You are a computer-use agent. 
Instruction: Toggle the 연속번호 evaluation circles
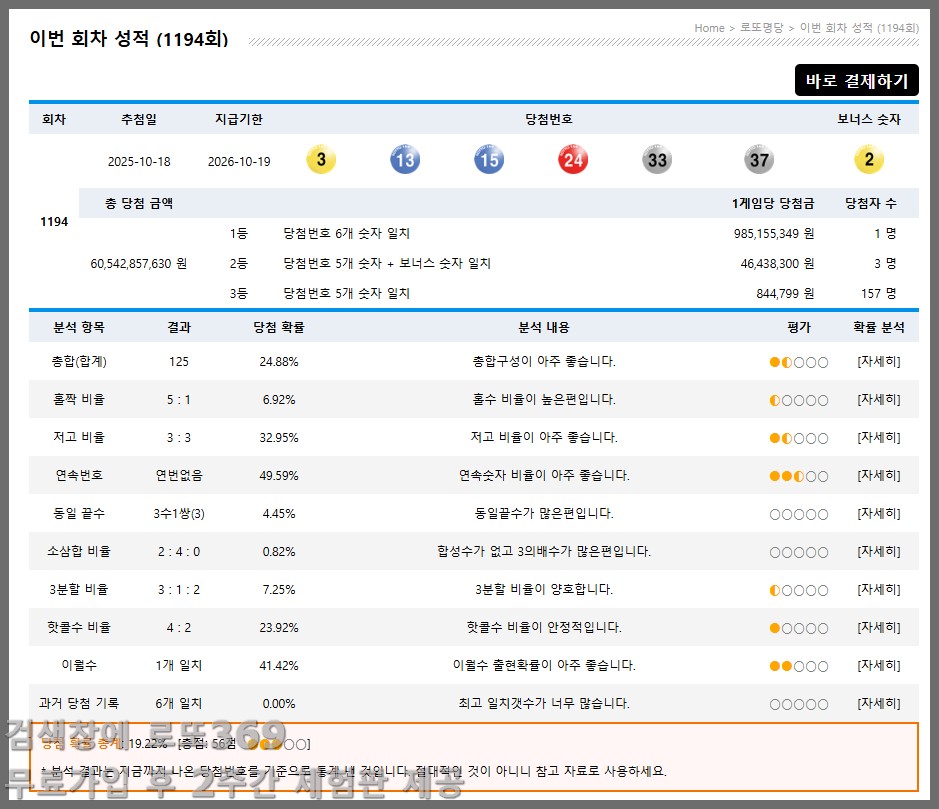tap(797, 475)
